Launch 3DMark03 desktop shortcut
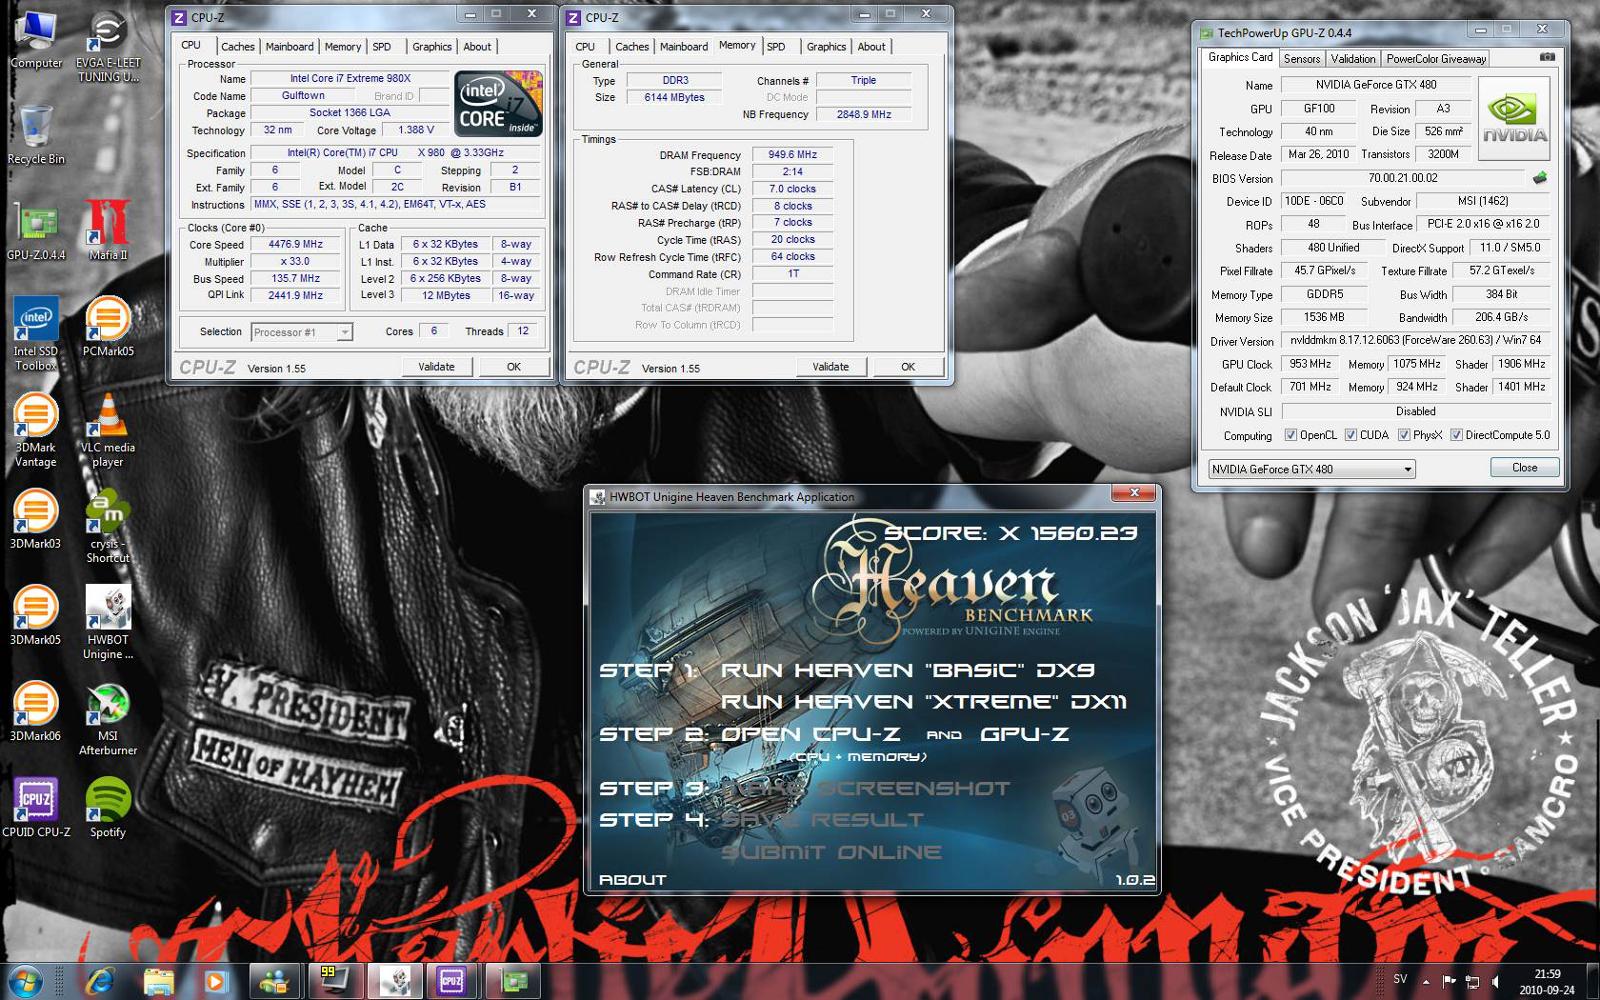Image resolution: width=1600 pixels, height=1000 pixels. (36, 519)
